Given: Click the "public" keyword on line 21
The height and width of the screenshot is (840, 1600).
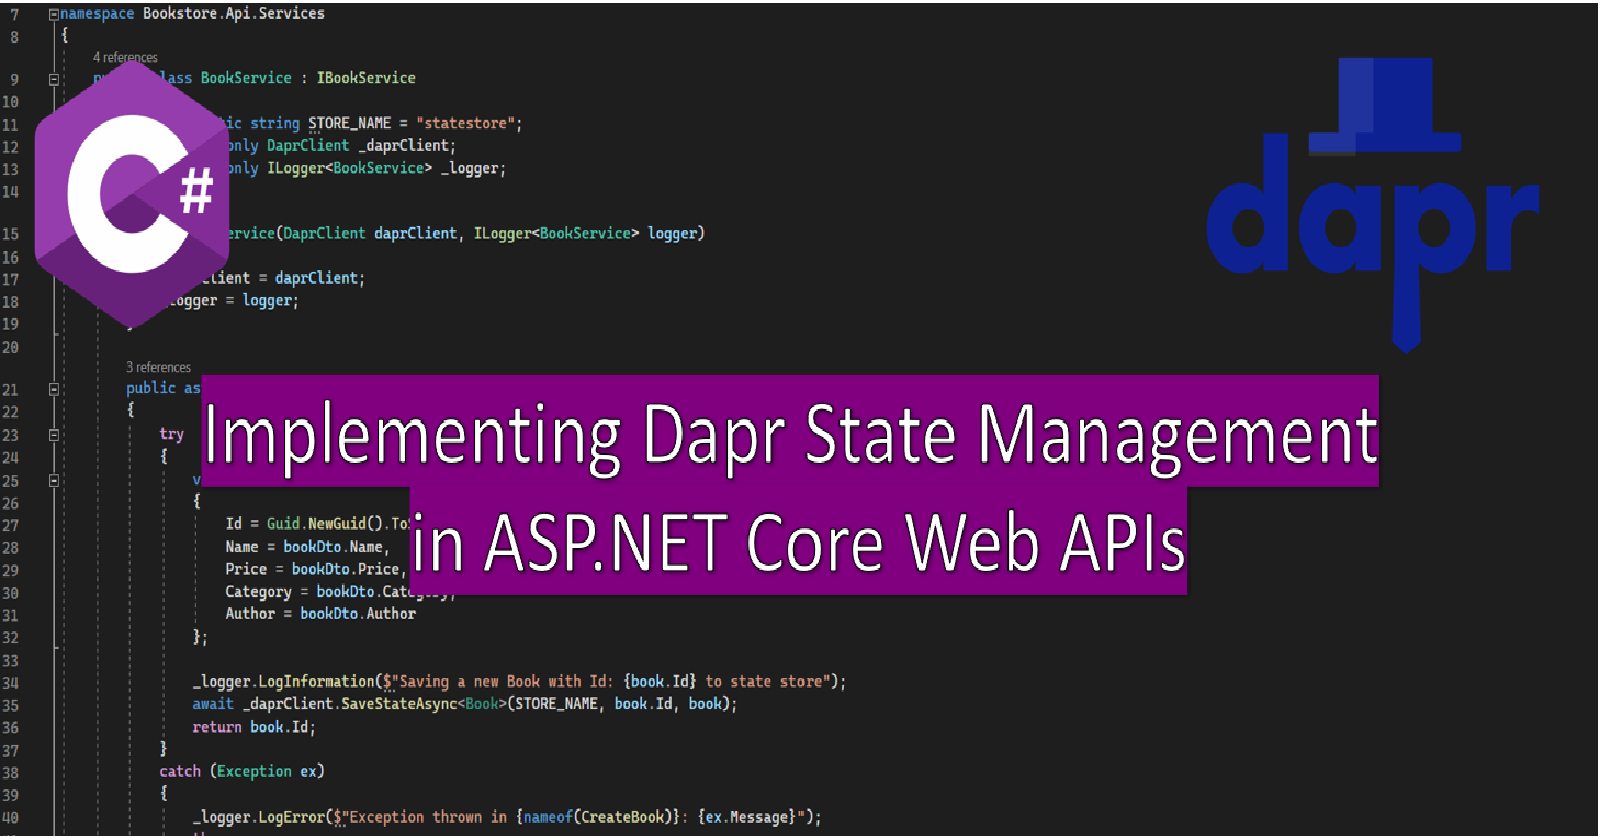Looking at the screenshot, I should pos(151,388).
